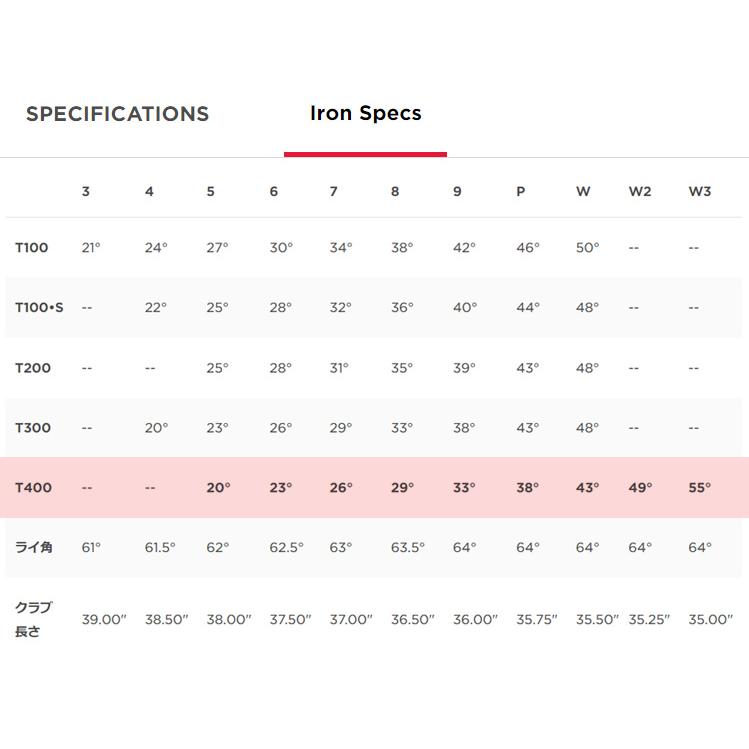The image size is (749, 749).
Task: Click the T300 row label
Action: (32, 428)
